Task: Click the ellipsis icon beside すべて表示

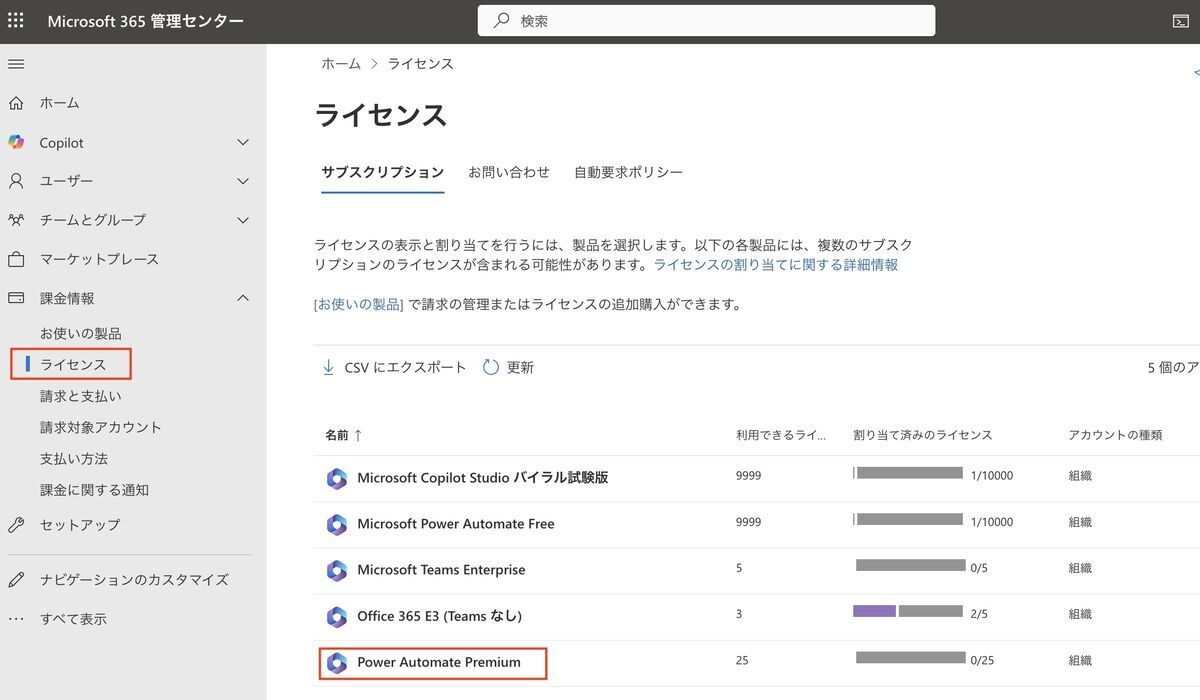Action: (x=16, y=619)
